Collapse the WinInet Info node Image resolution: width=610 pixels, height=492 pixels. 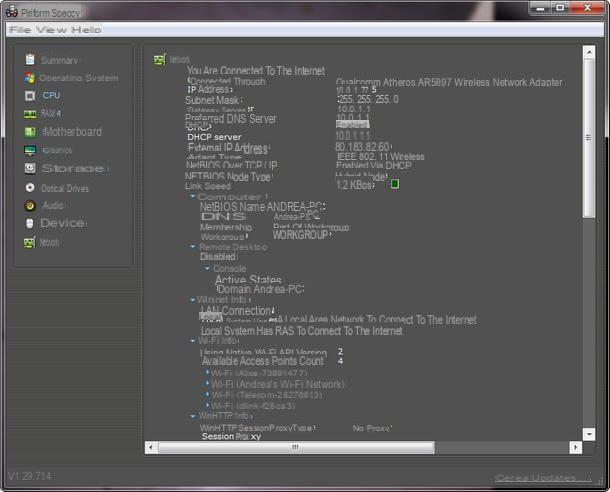pos(193,299)
